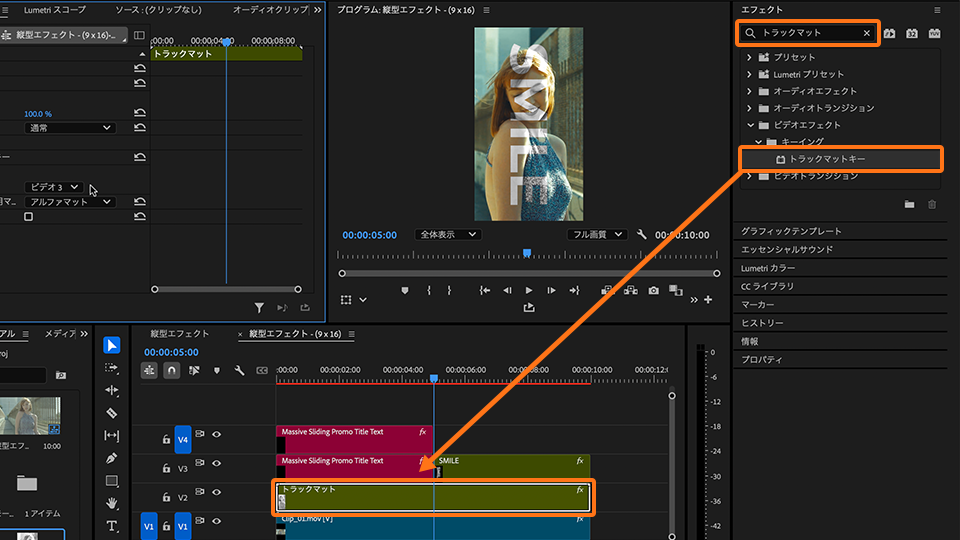Viewport: 960px width, 540px height.
Task: Open comparison view button
Action: tap(676, 291)
